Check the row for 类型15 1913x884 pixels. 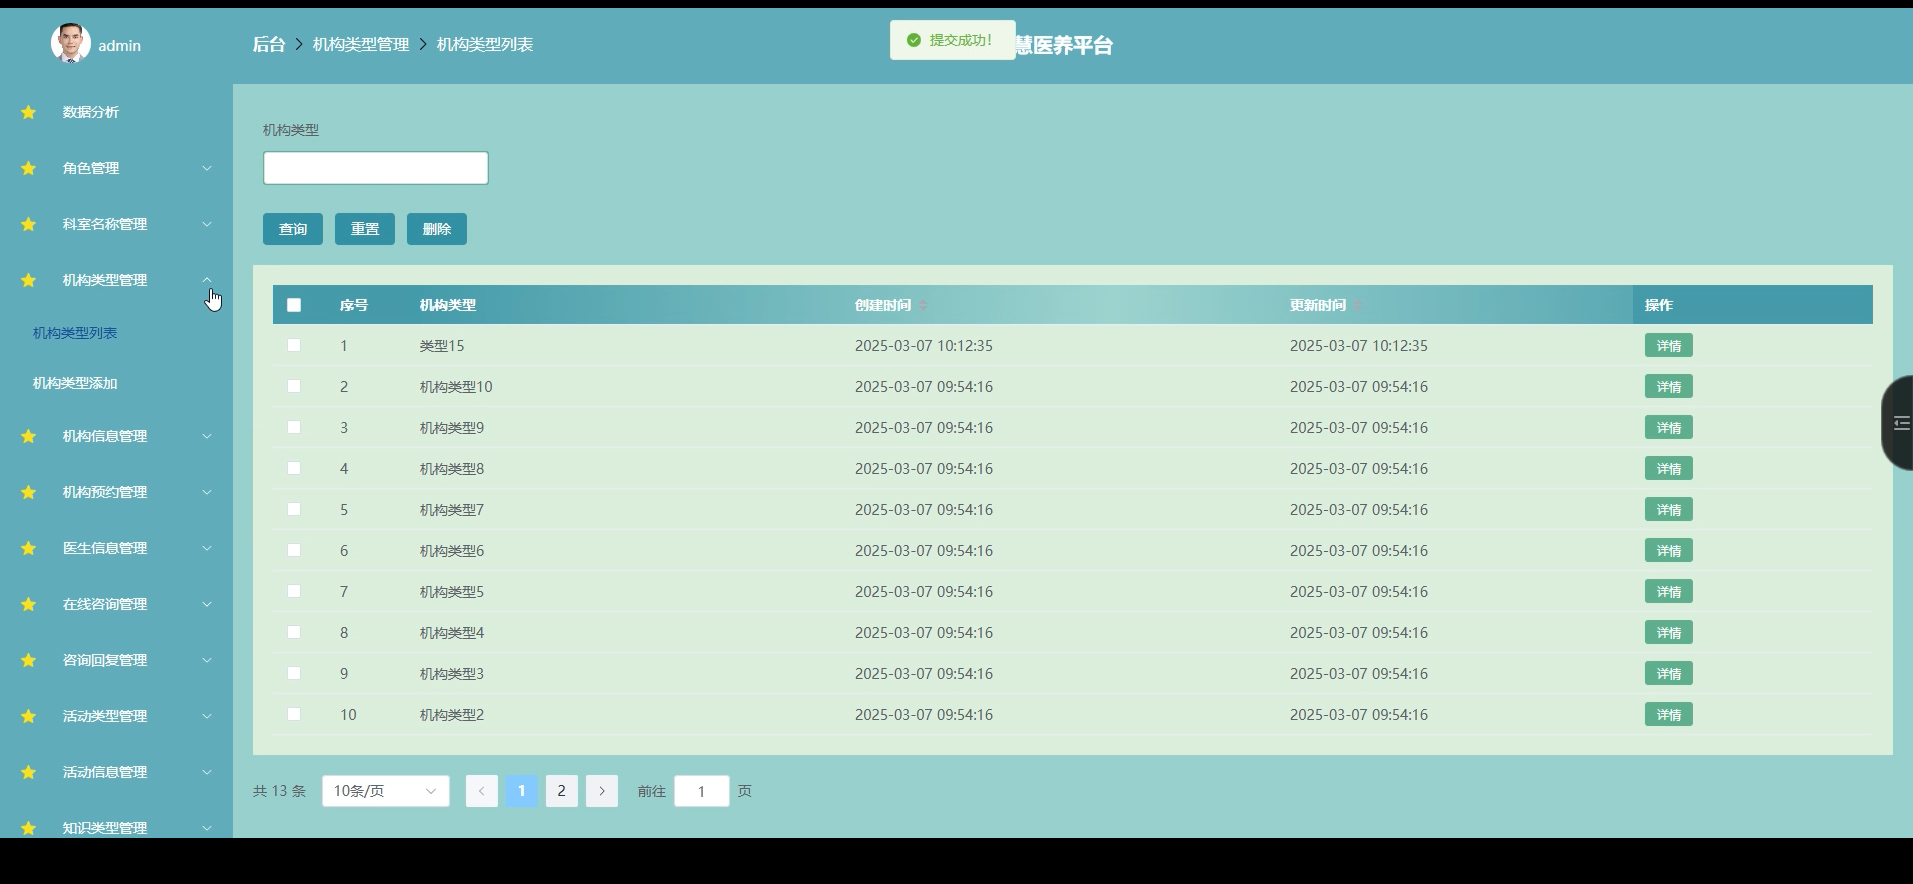(294, 345)
